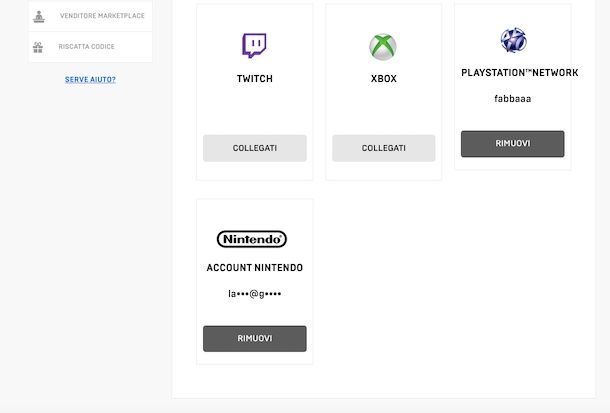This screenshot has height=413, width=610.
Task: Open the Riscatta Codice menu item
Action: 86,47
